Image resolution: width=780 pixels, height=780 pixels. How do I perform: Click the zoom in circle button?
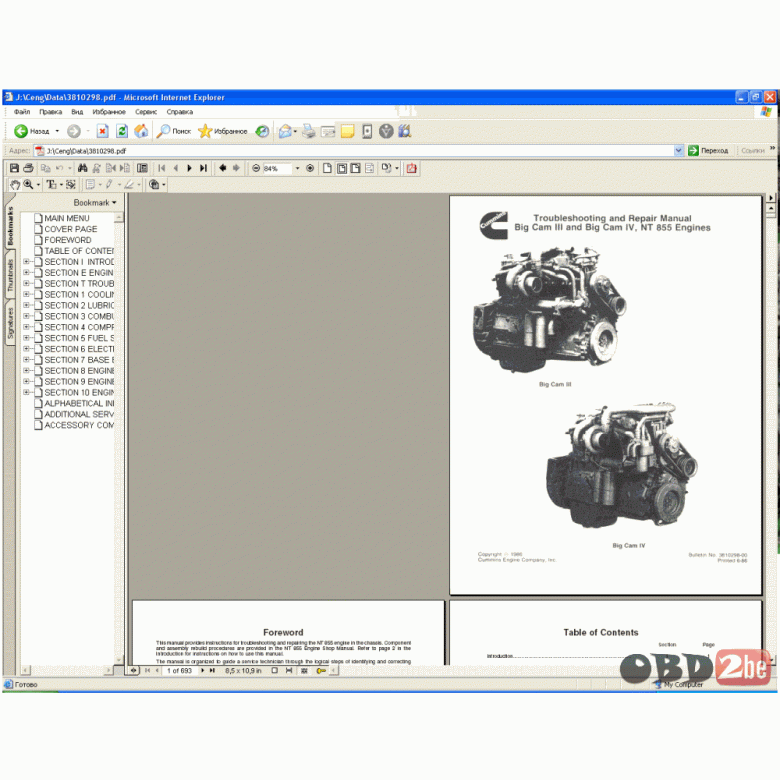(x=310, y=168)
